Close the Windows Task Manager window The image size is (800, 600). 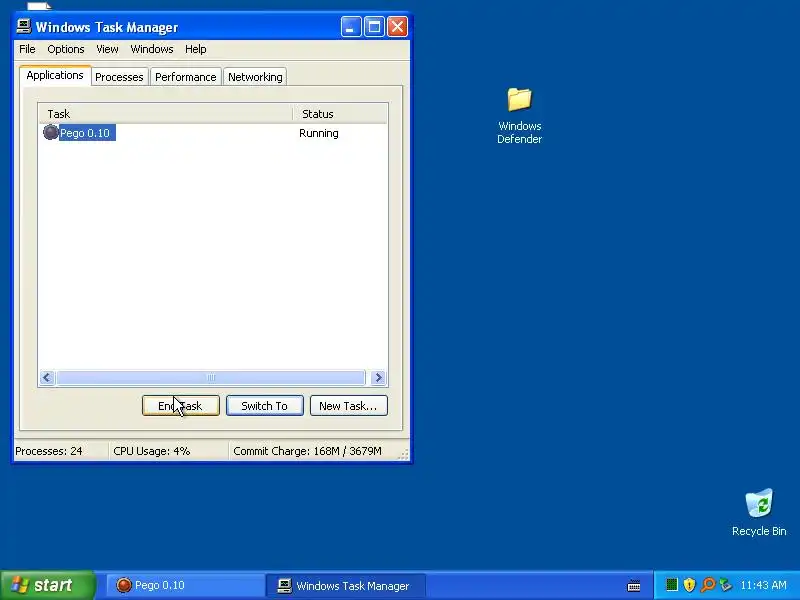click(x=397, y=27)
